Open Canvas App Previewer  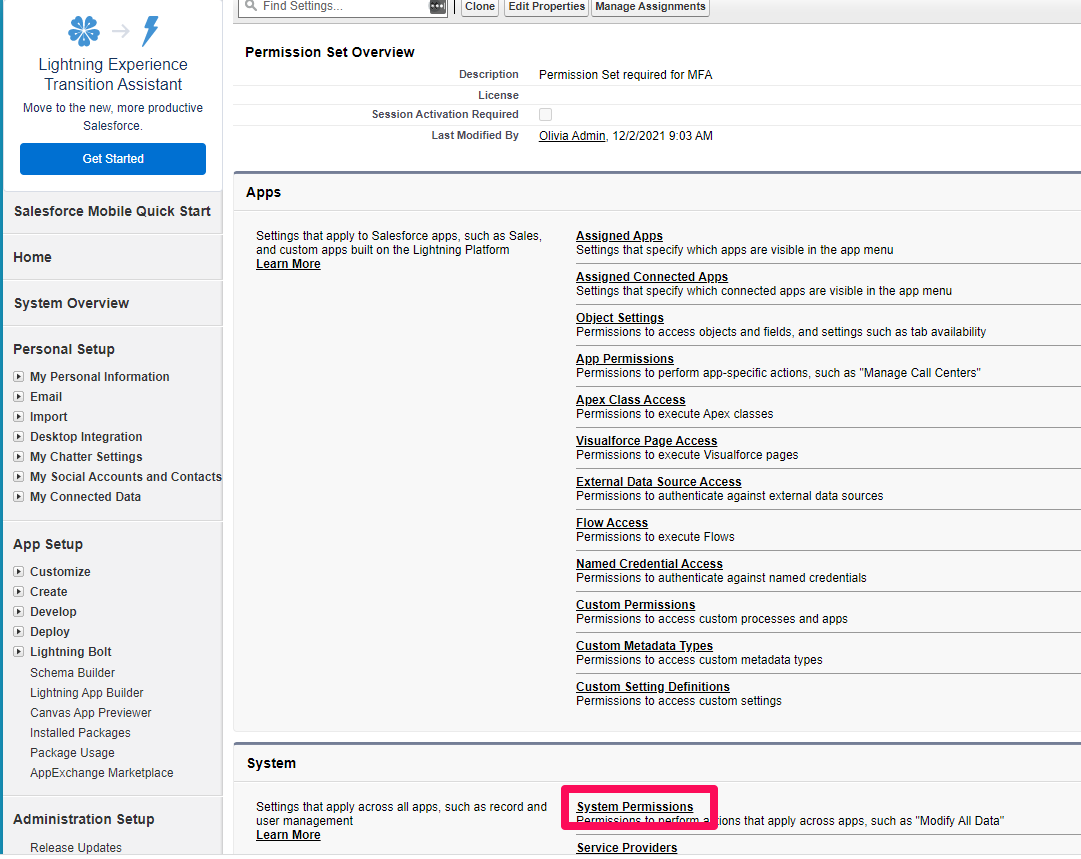coord(90,713)
